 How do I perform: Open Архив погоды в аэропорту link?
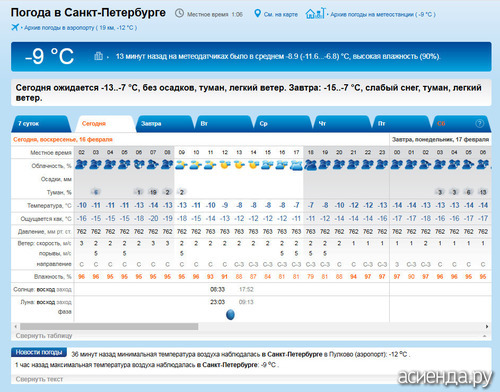(x=80, y=28)
